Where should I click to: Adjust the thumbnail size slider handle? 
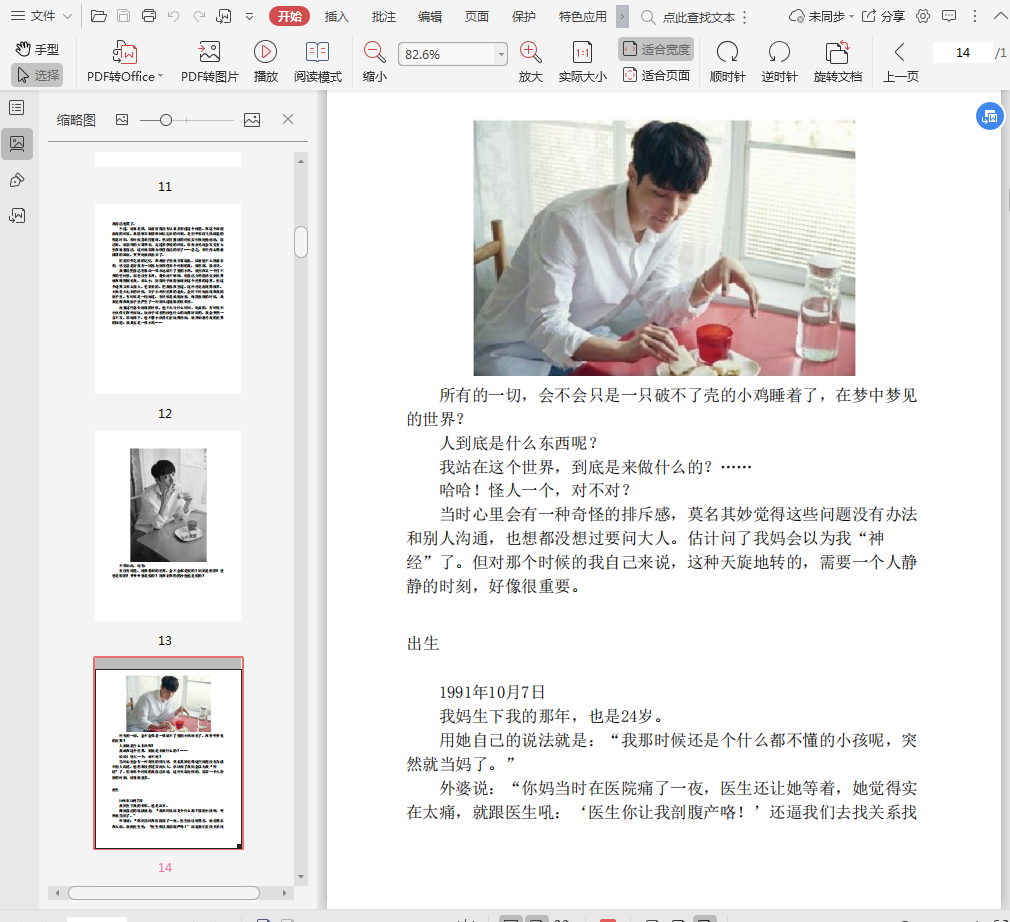[x=166, y=120]
